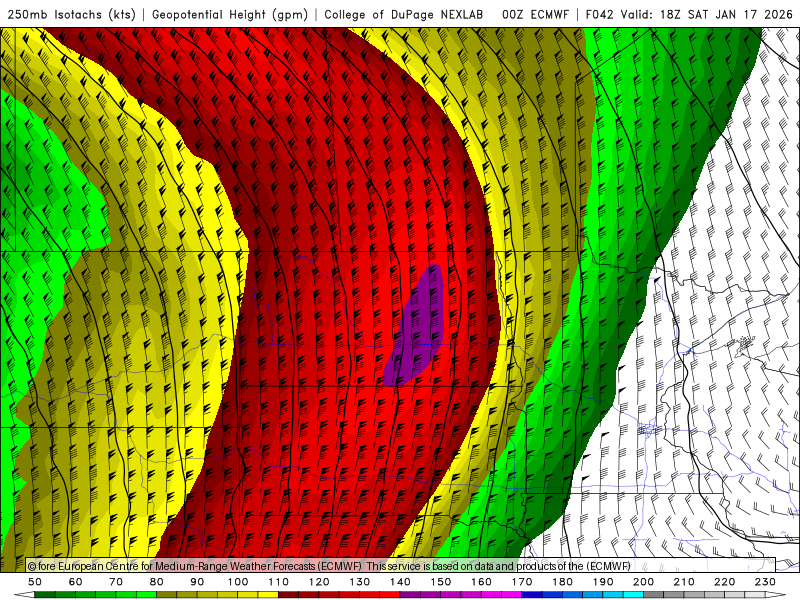The width and height of the screenshot is (800, 600).
Task: Click the "250mb Isotachs (kts)" title text
Action: tap(71, 14)
